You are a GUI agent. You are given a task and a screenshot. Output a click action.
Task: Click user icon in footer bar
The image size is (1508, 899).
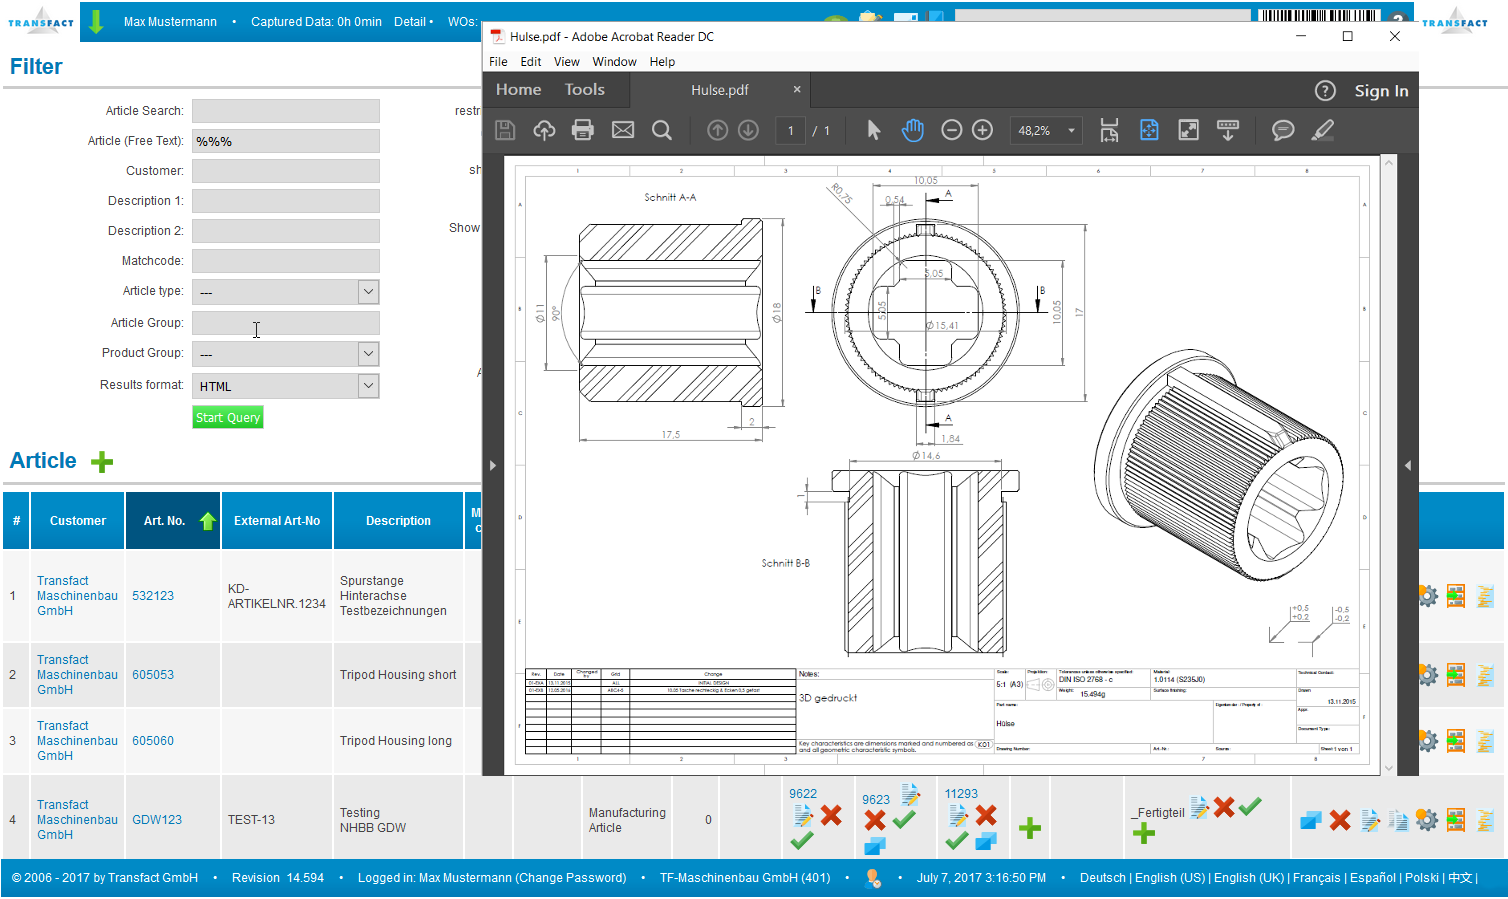click(873, 878)
